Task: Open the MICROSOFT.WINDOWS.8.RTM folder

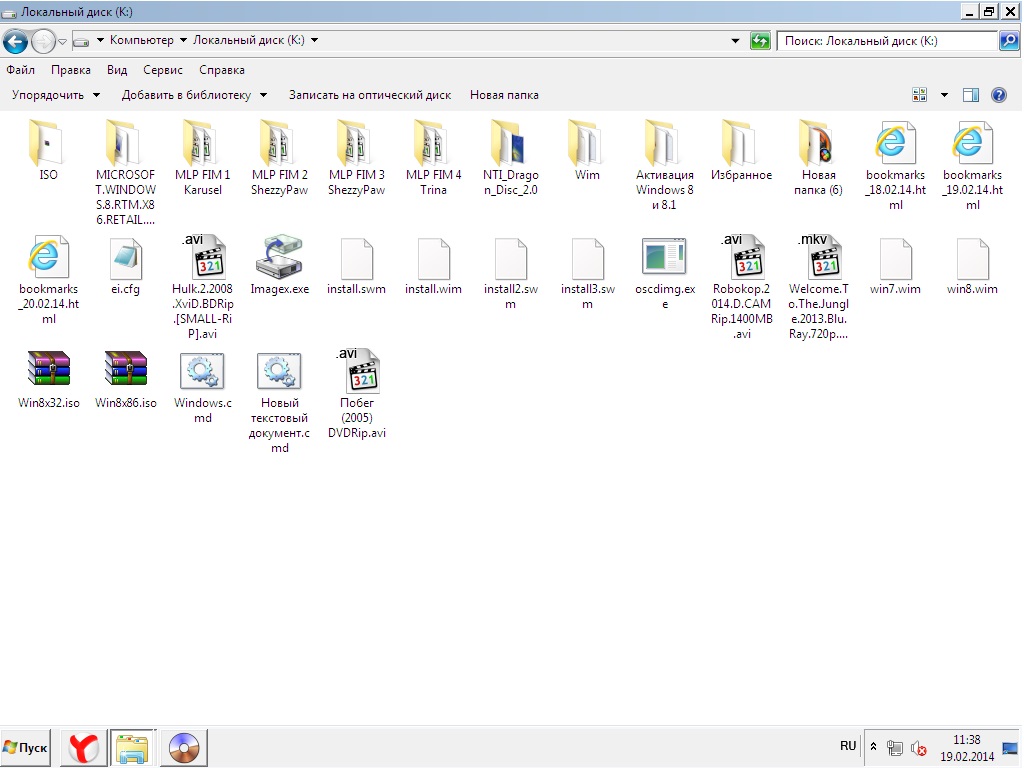Action: [125, 142]
